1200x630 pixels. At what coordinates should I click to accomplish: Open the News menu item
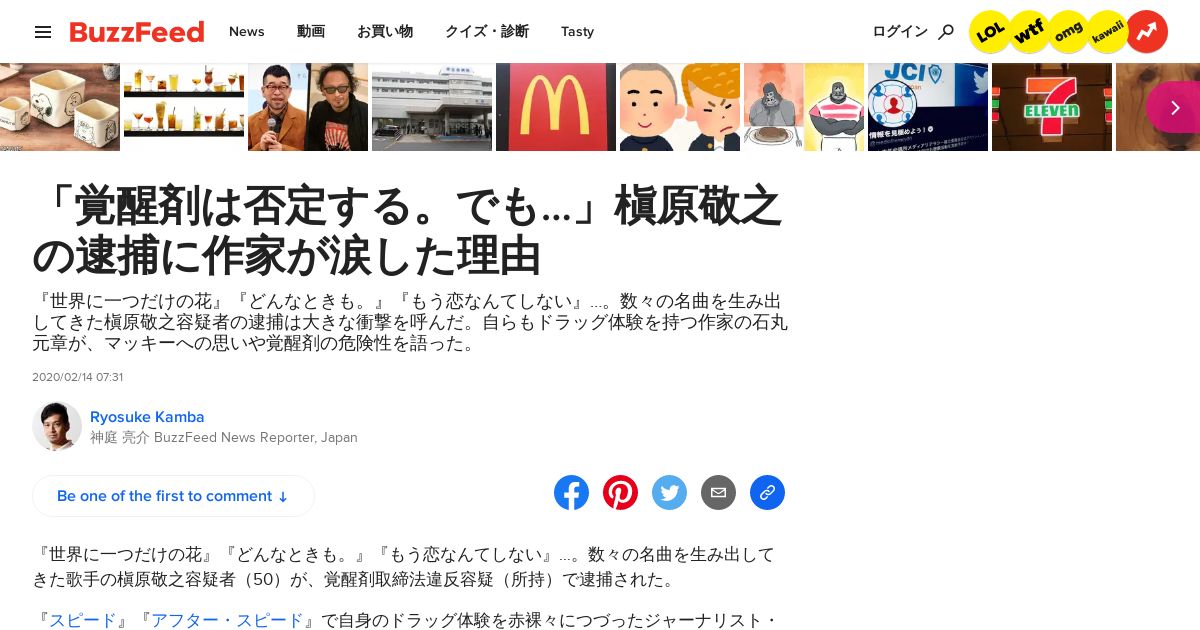coord(247,32)
